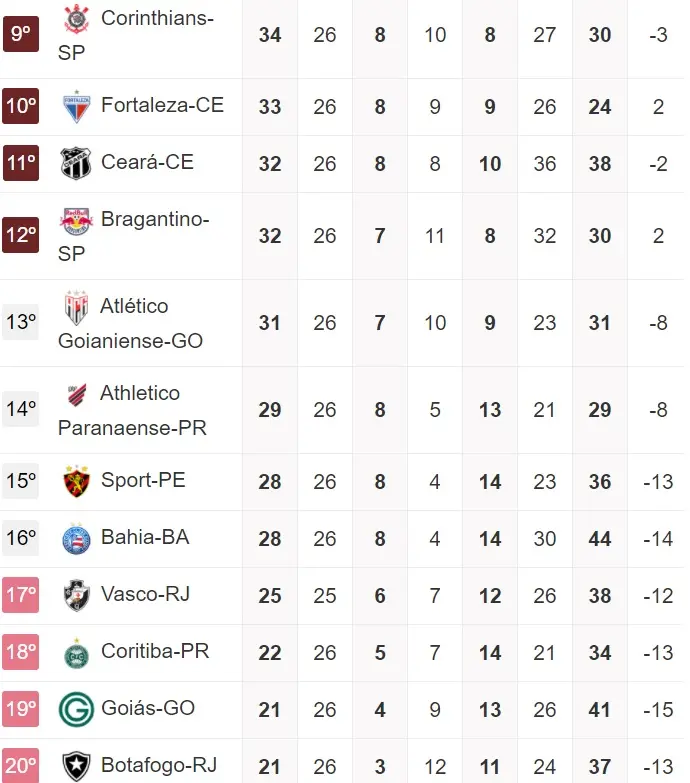Select the Vasco-RJ team name
The height and width of the screenshot is (783, 690).
click(145, 594)
